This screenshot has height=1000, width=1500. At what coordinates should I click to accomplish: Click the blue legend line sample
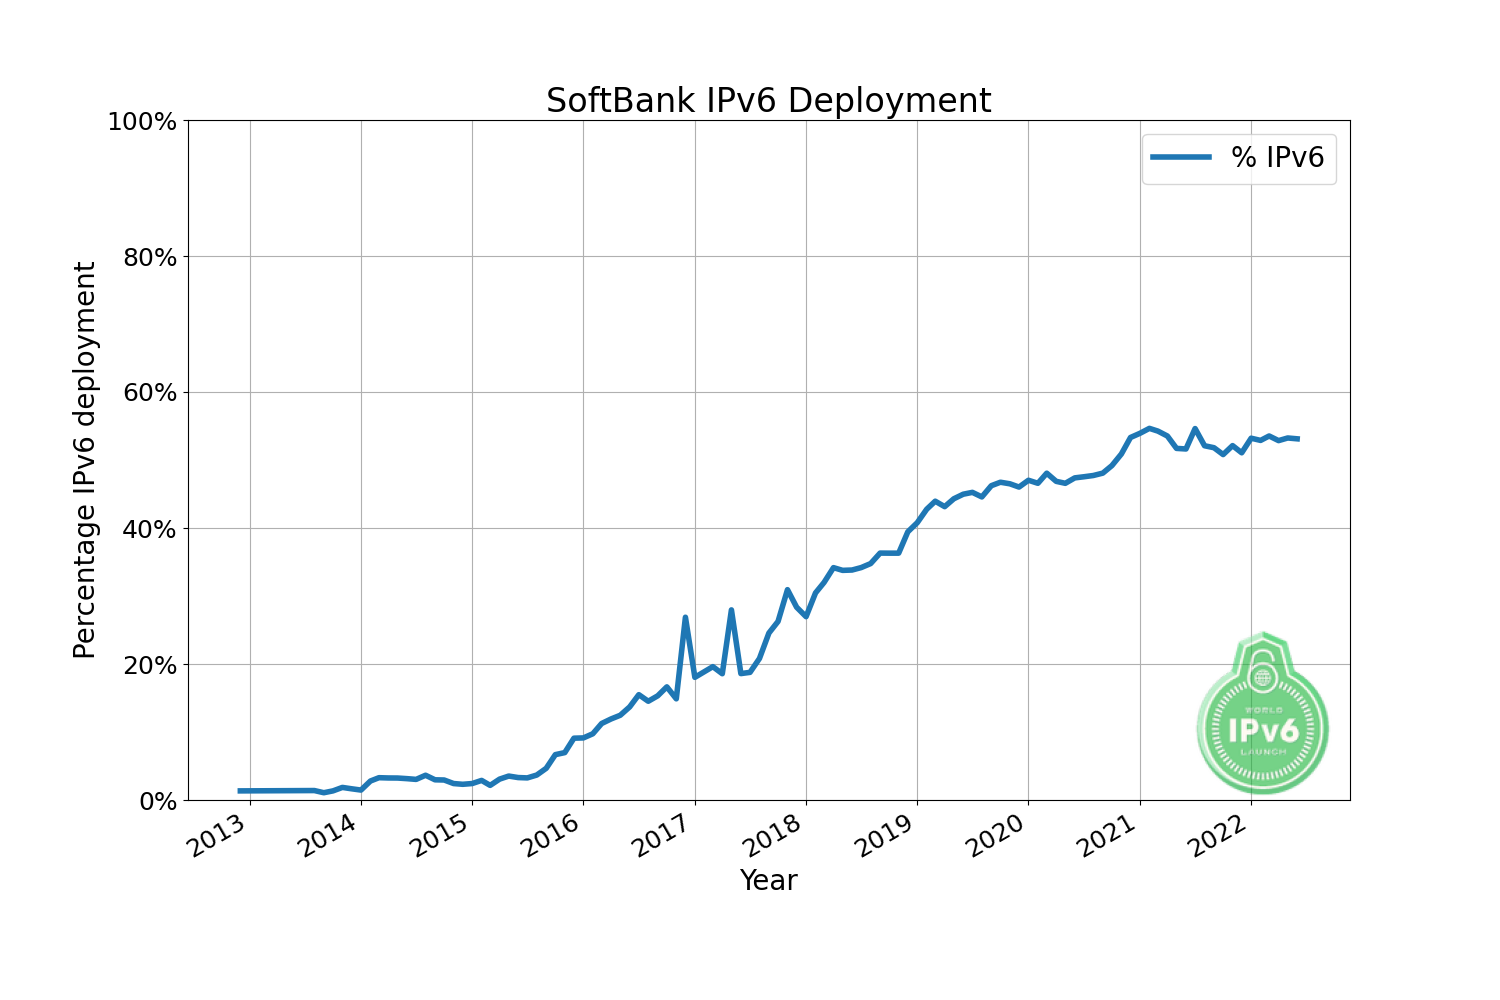tap(1181, 157)
